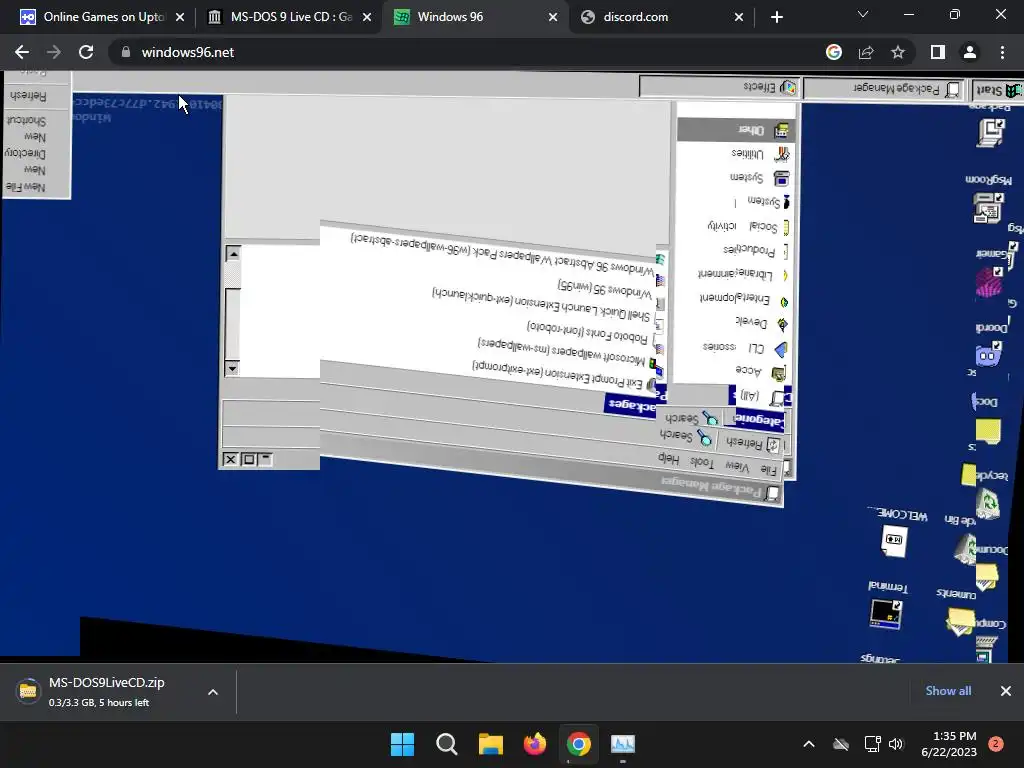Click the Refresh button in Package Manager toolbar
The width and height of the screenshot is (1024, 768).
pos(753,443)
